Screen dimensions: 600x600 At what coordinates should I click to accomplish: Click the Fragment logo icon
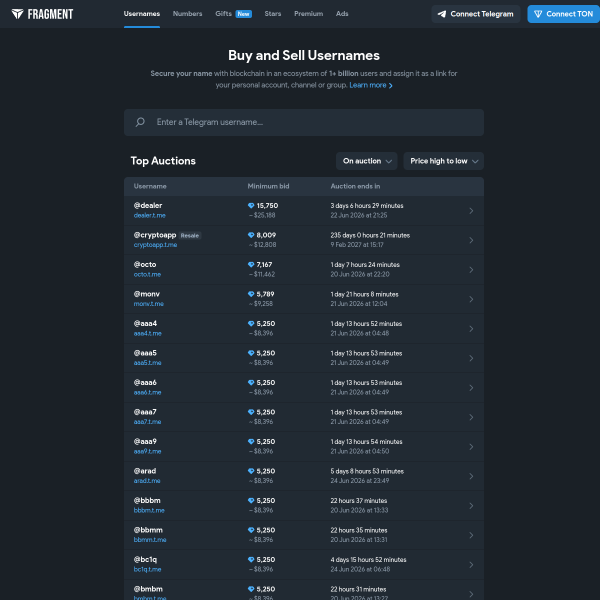[17, 14]
